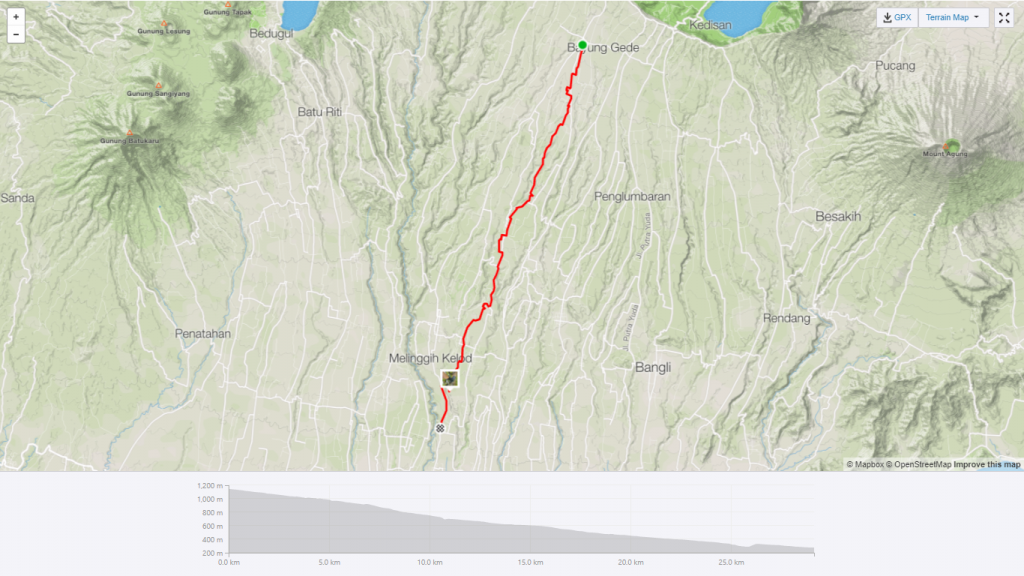Click the checkered finish marker
The width and height of the screenshot is (1024, 576).
[440, 428]
